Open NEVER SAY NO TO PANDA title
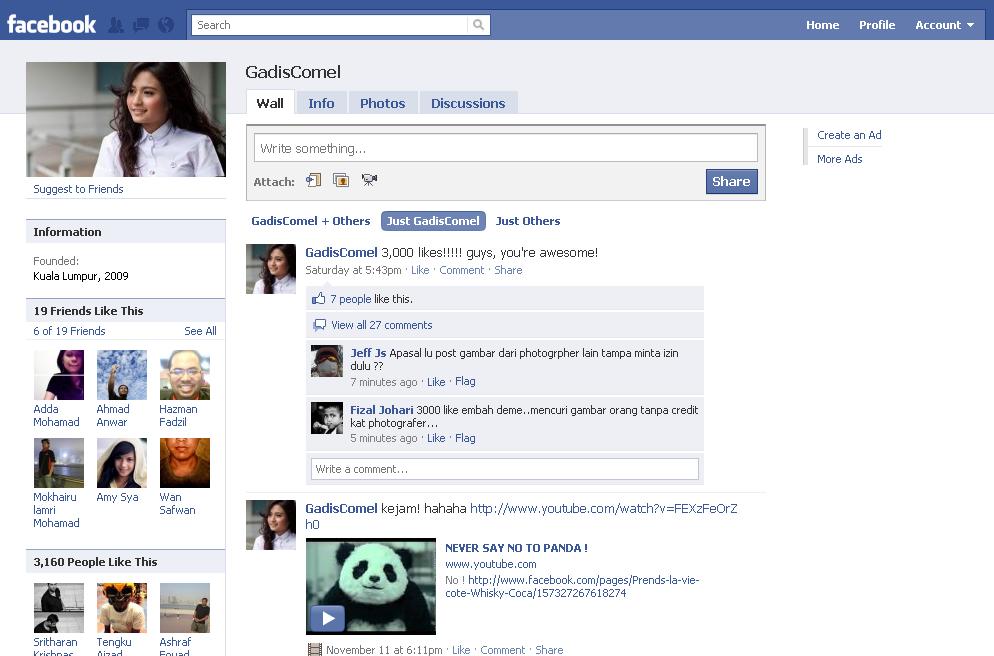 coord(516,548)
